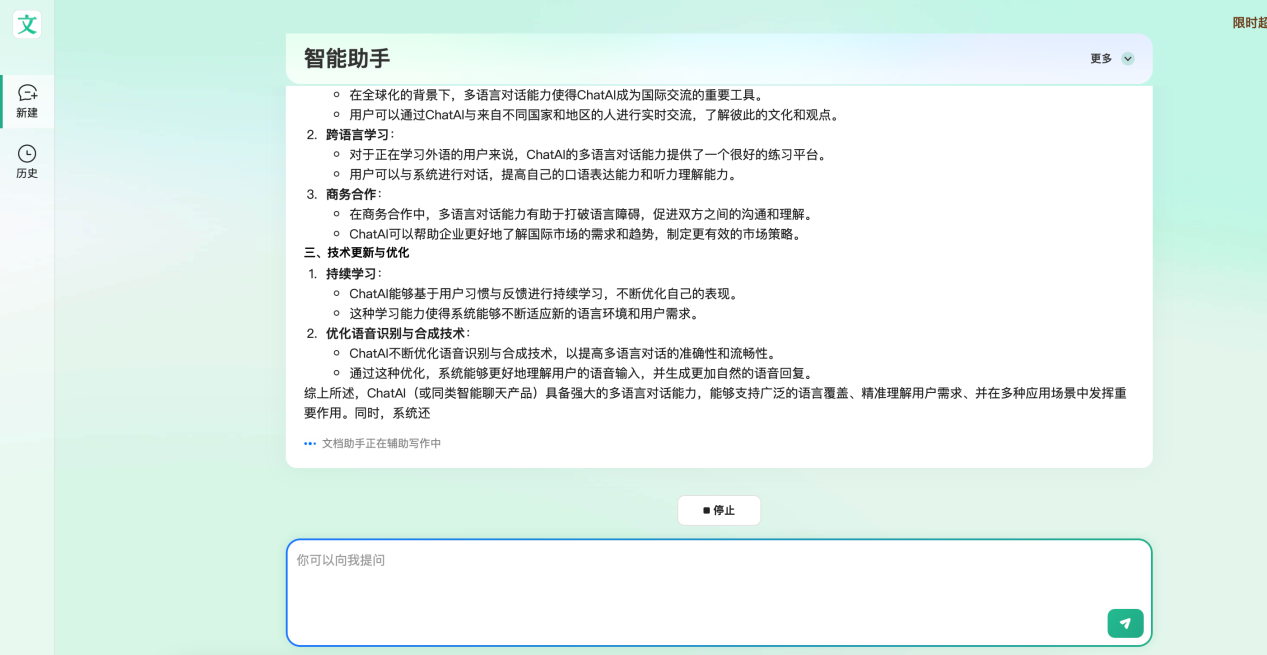This screenshot has width=1267, height=655.
Task: Stop generation with 停止 button
Action: click(719, 510)
